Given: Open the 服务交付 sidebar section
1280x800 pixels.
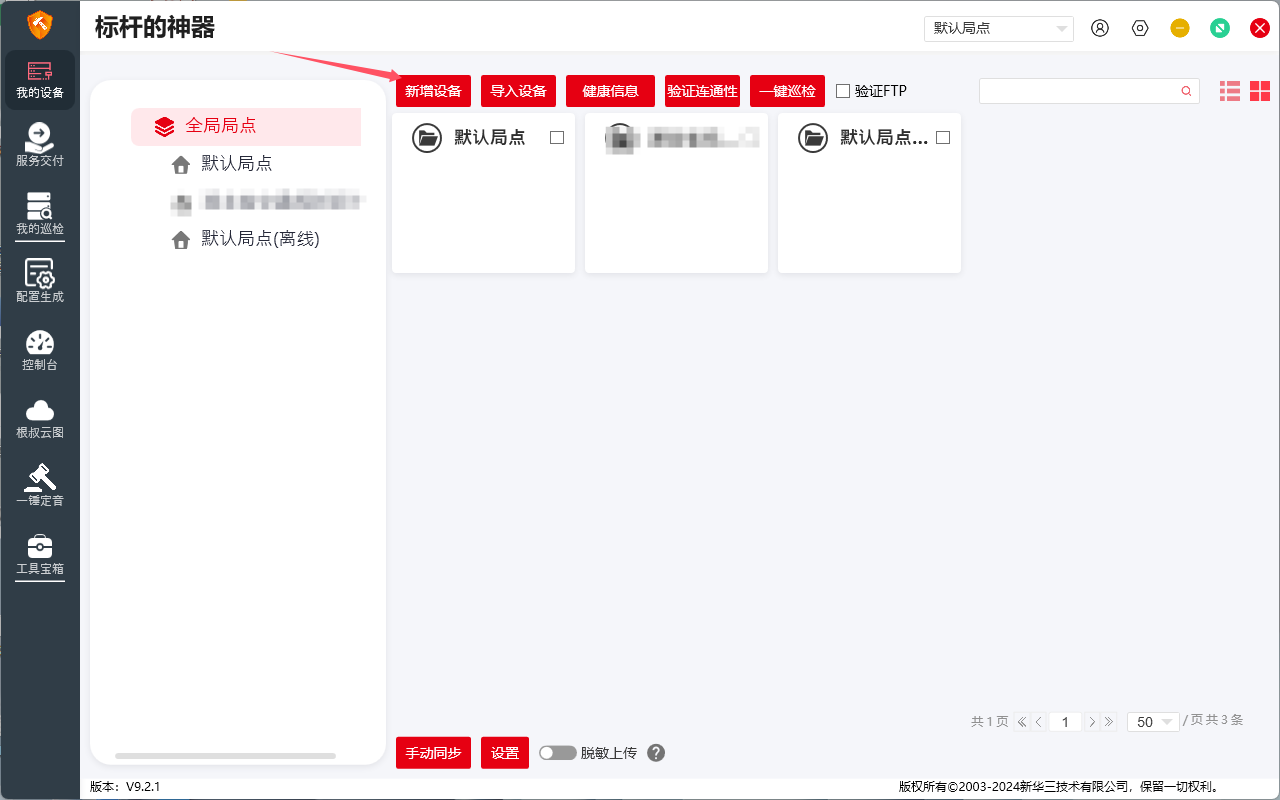Looking at the screenshot, I should pos(40,144).
